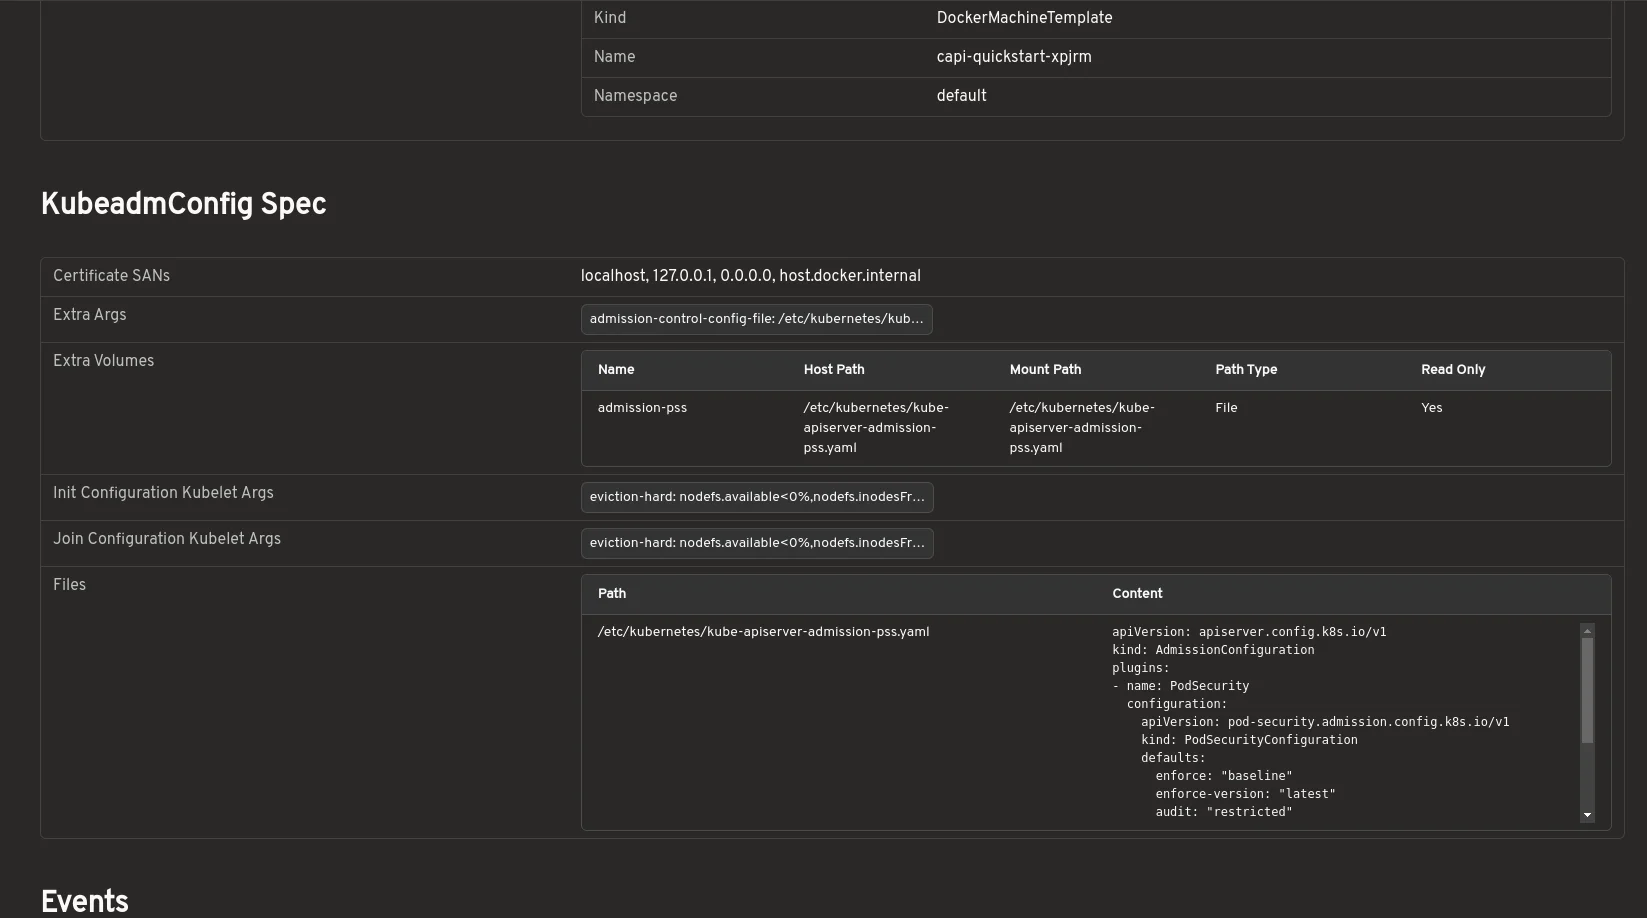
Task: Click the kind: PodSecurityConfiguration line
Action: coord(1249,740)
